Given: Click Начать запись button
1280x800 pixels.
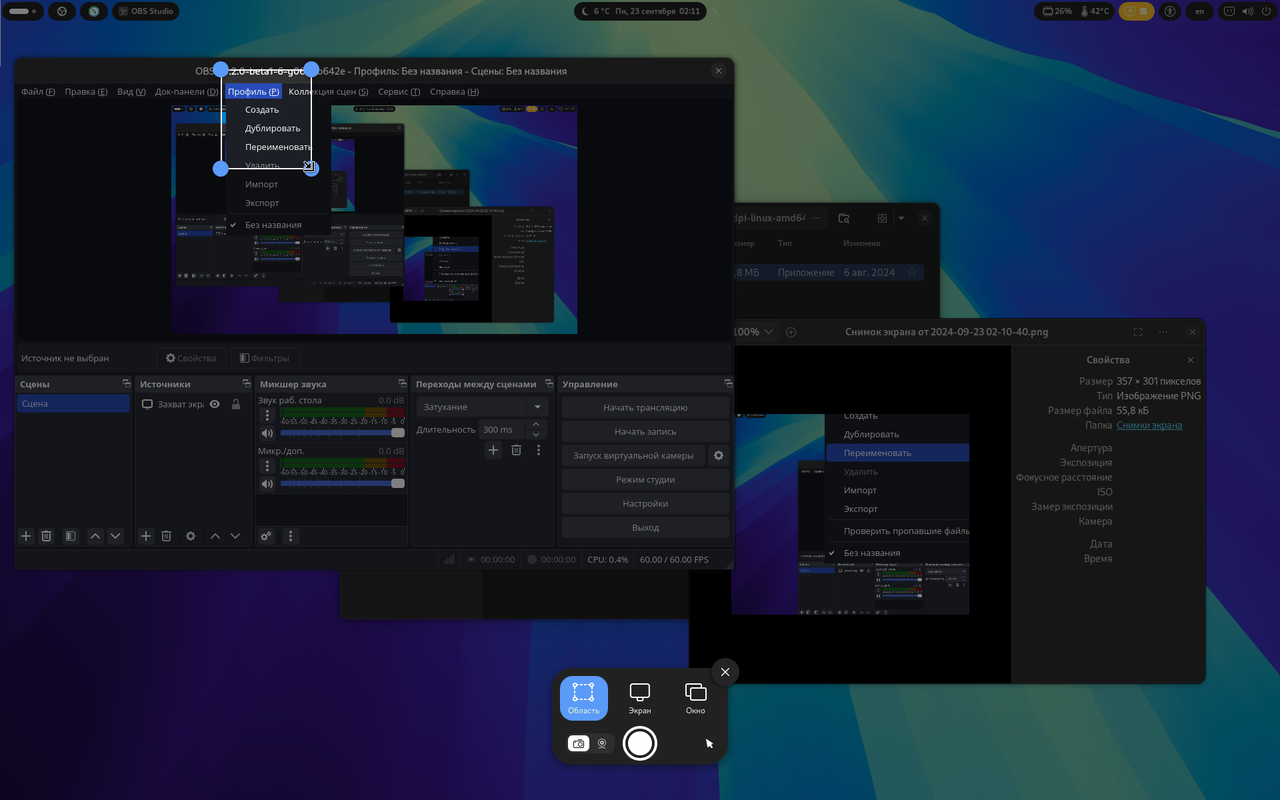Looking at the screenshot, I should (645, 431).
